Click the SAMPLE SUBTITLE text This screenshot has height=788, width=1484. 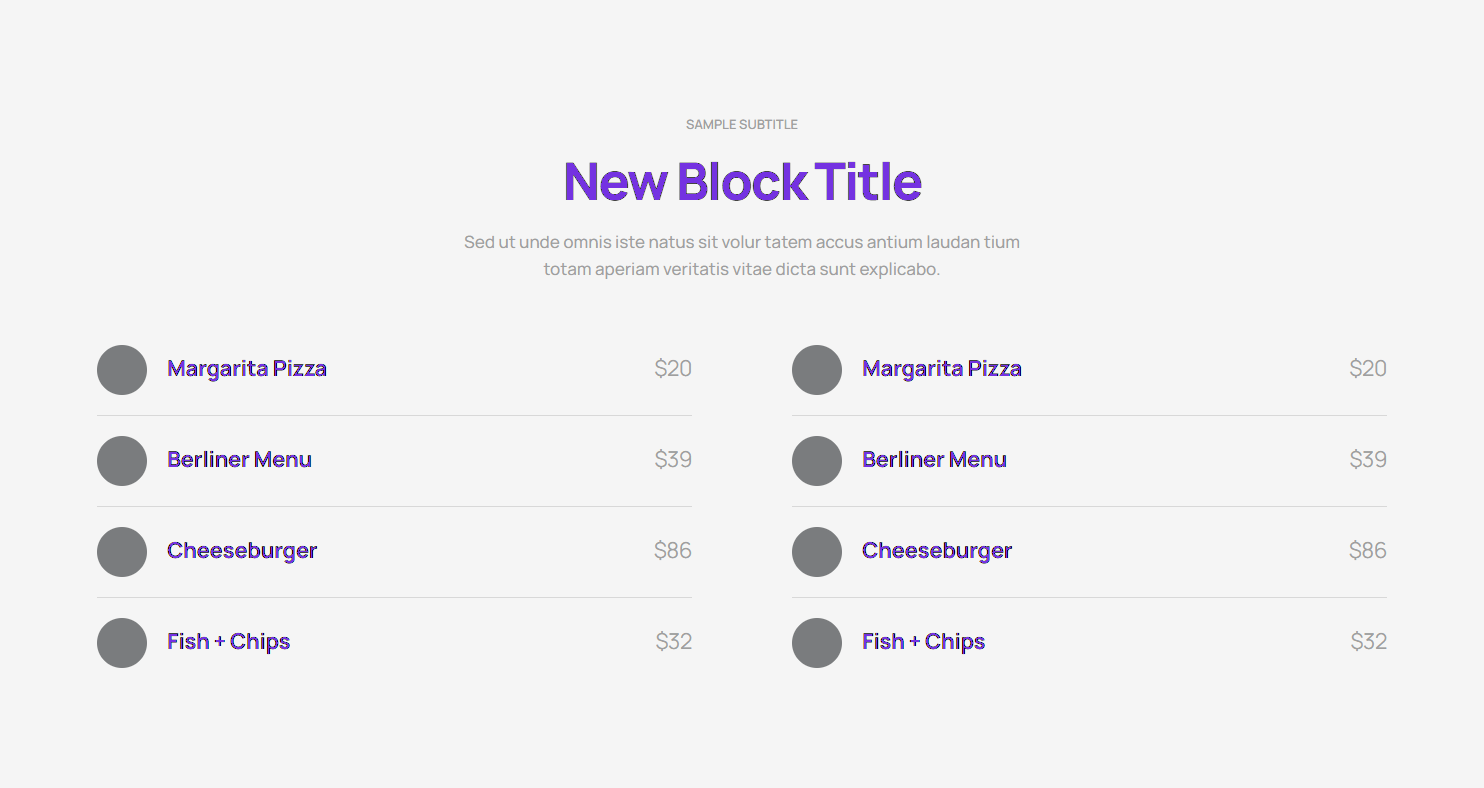point(741,124)
